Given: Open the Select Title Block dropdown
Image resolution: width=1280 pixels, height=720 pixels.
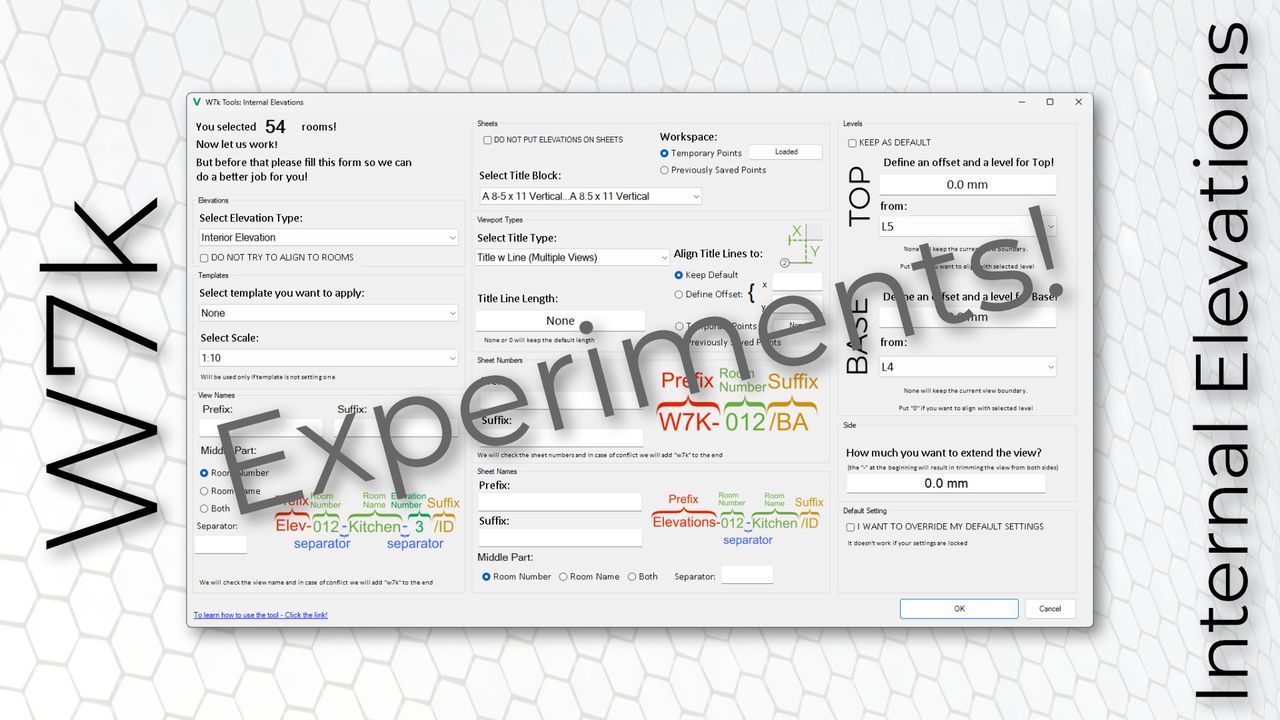Looking at the screenshot, I should click(x=590, y=196).
